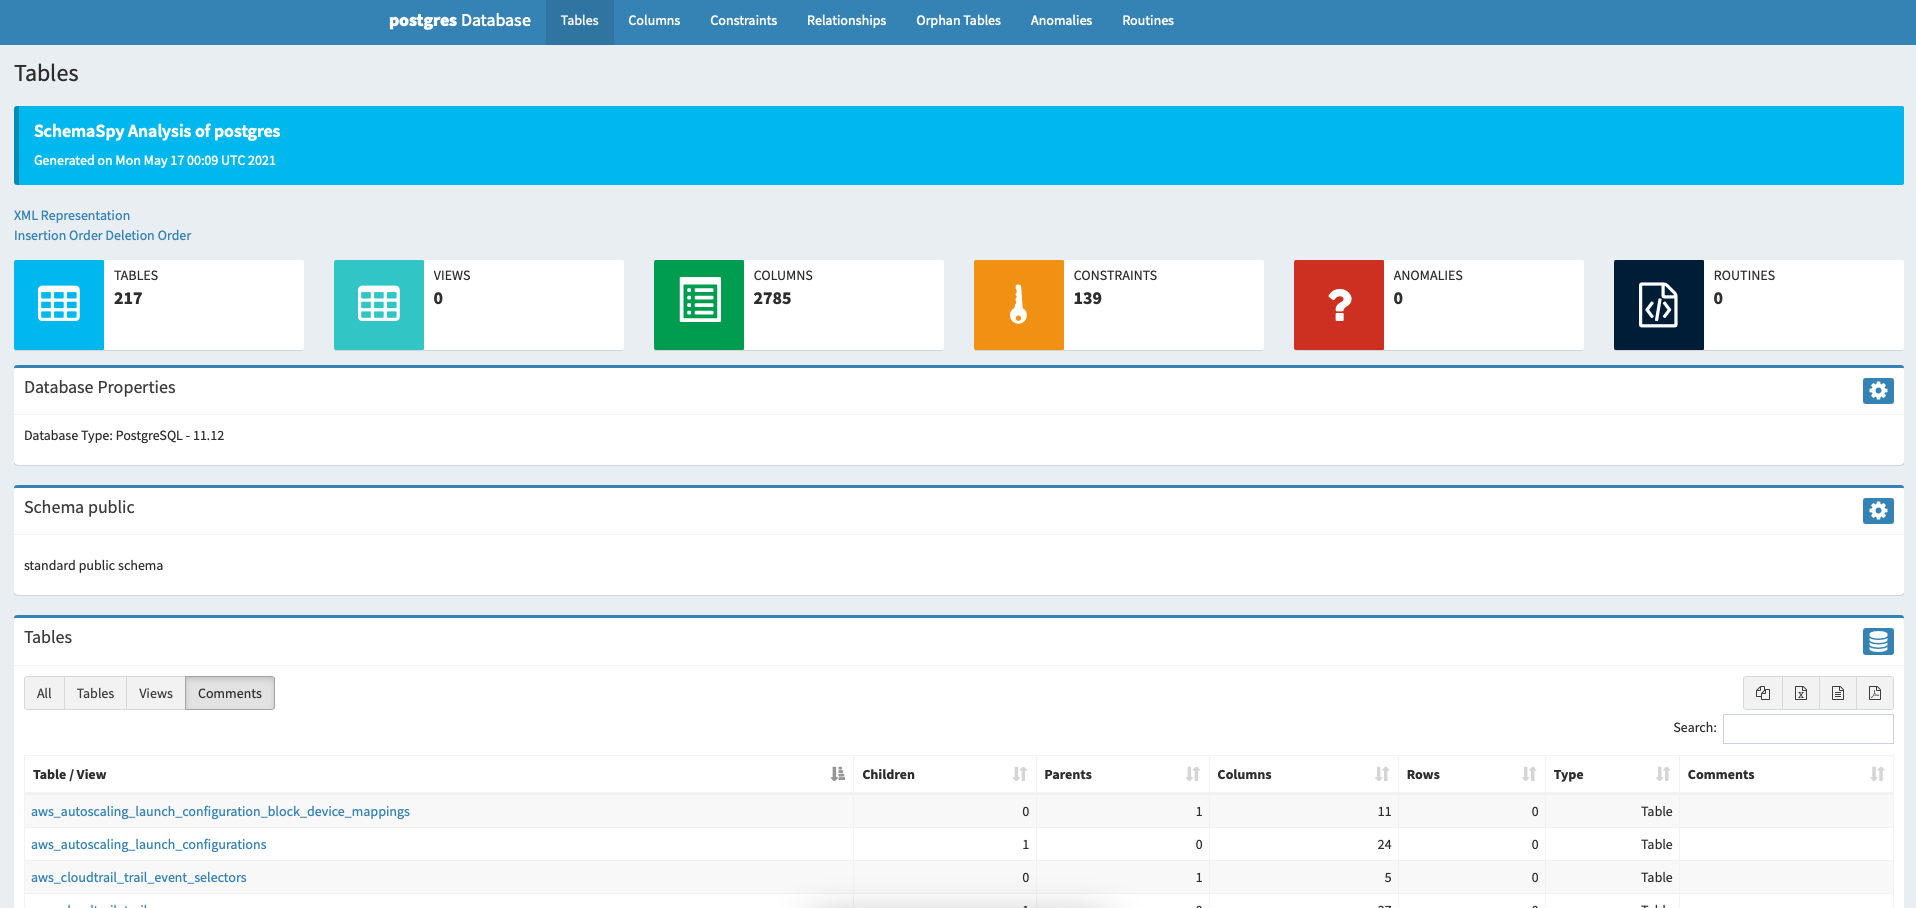The image size is (1916, 908).
Task: Click the teal Views grid icon
Action: click(379, 304)
